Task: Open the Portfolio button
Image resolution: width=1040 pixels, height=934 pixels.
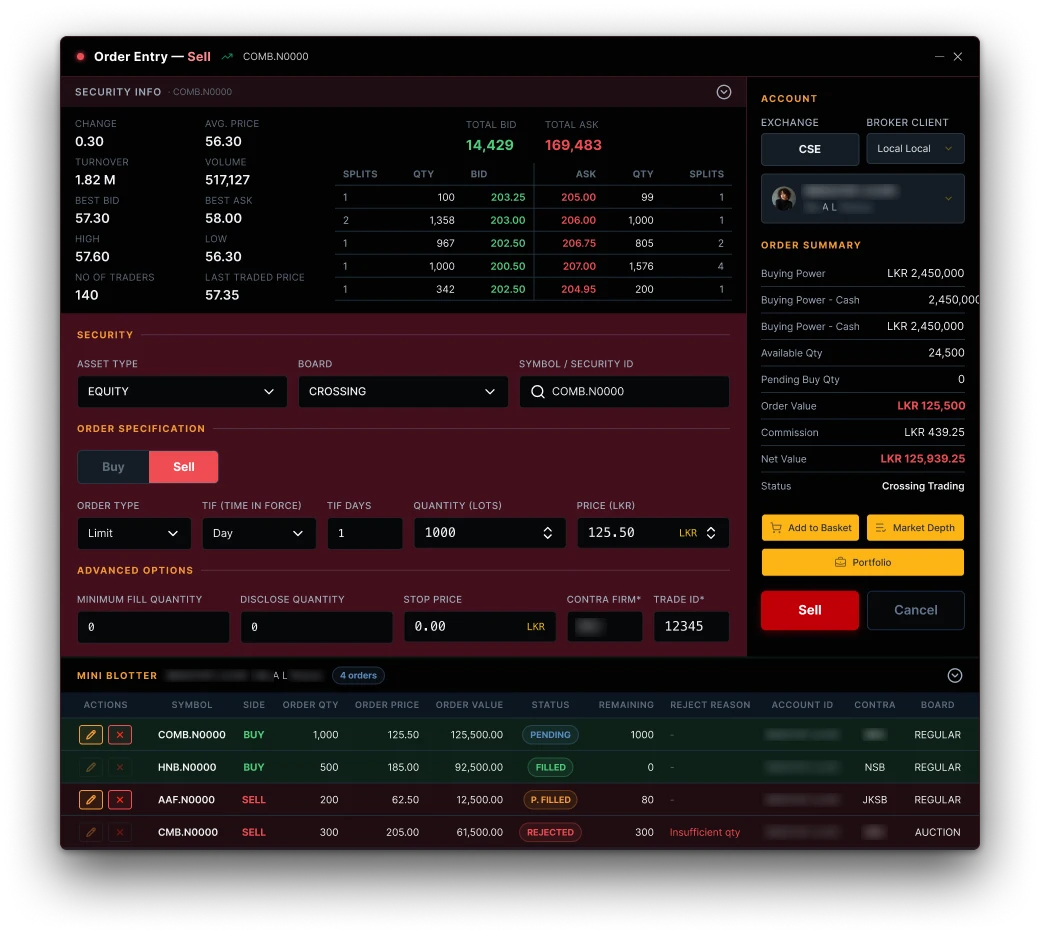Action: point(863,563)
